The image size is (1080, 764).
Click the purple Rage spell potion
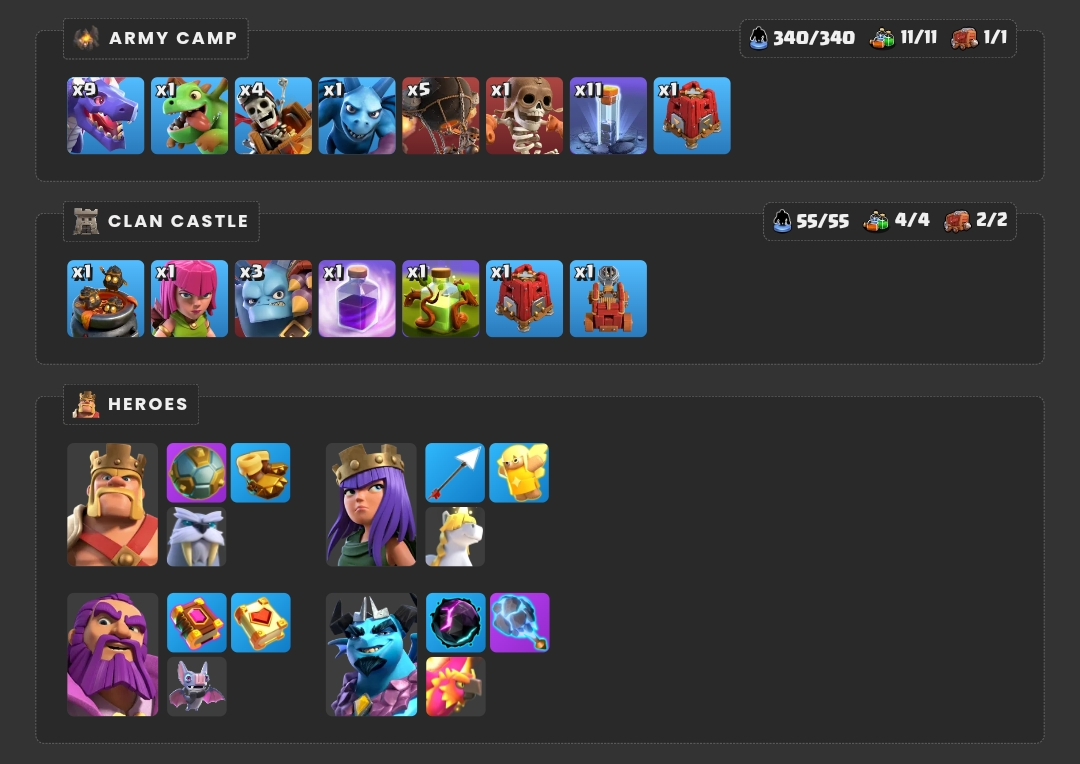(x=357, y=298)
